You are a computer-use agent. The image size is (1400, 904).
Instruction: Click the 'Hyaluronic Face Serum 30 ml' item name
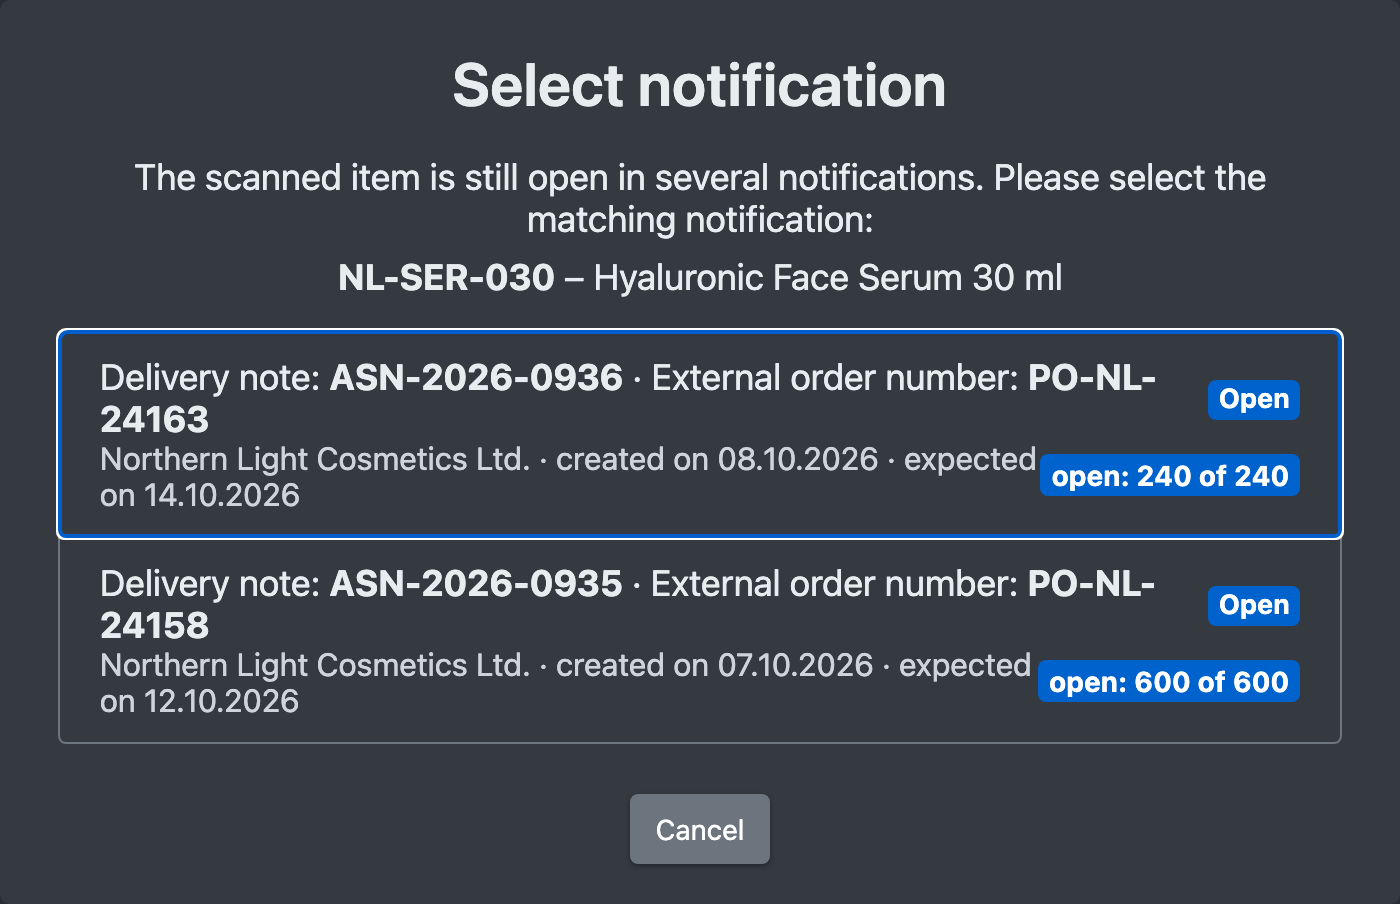(828, 277)
